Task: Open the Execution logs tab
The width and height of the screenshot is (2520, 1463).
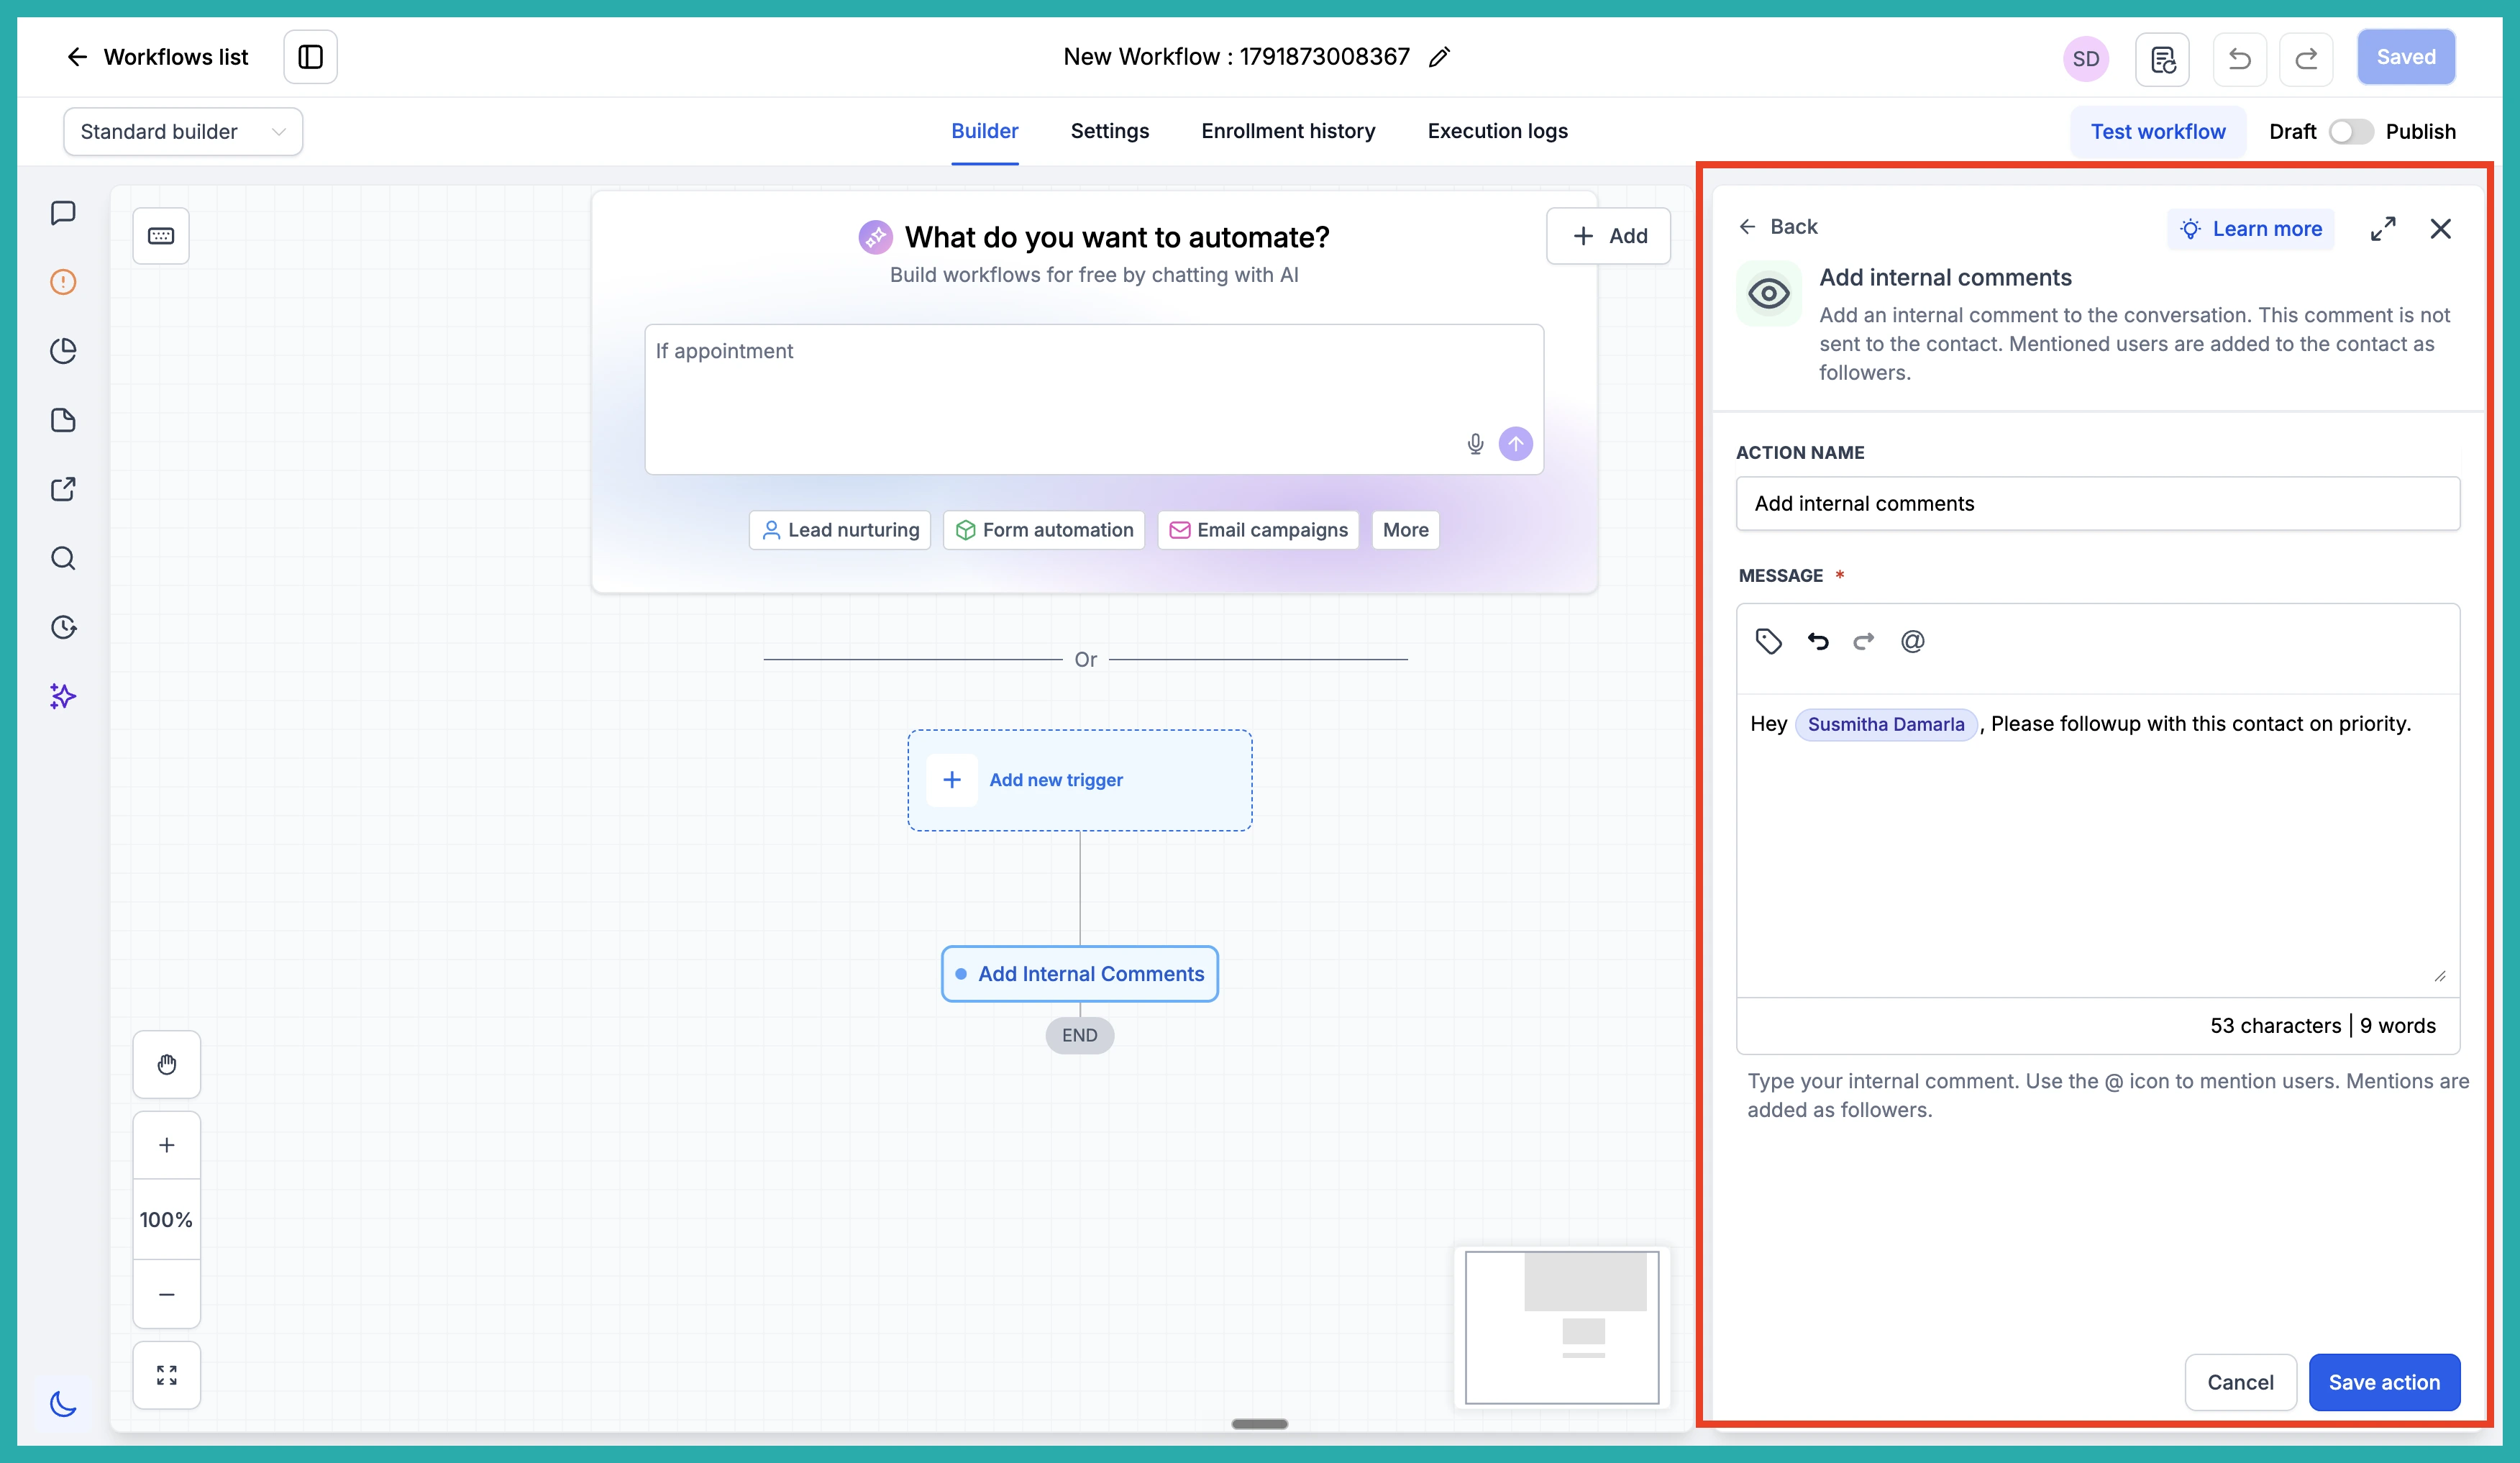Action: point(1497,131)
